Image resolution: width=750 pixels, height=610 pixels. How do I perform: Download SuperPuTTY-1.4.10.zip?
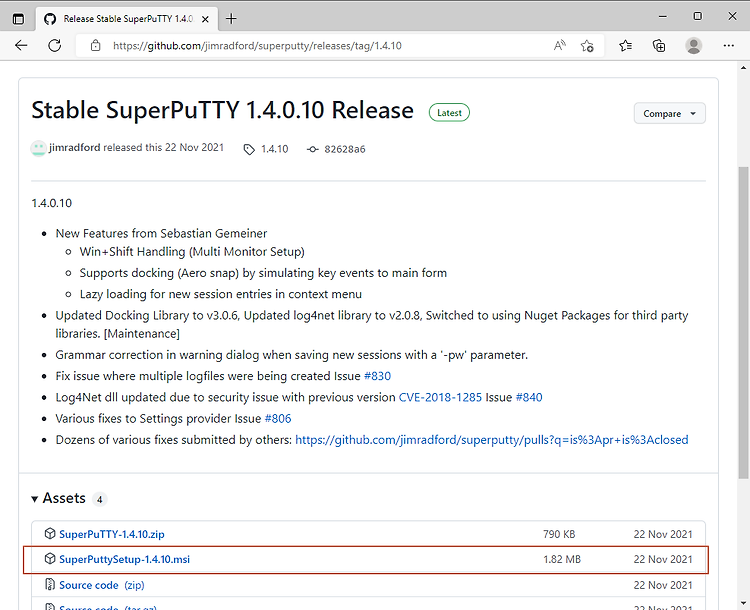[112, 534]
